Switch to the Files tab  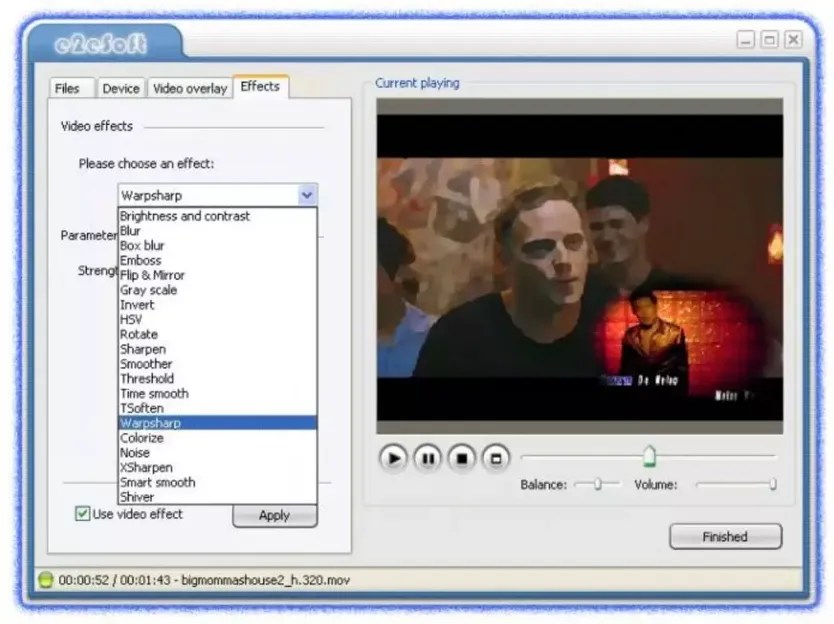(x=70, y=88)
